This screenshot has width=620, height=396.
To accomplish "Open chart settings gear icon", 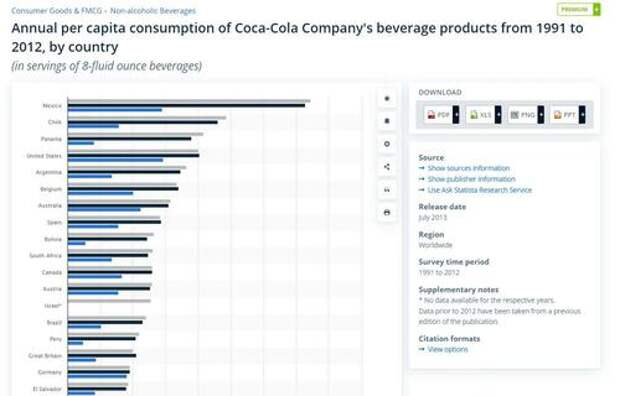I will pyautogui.click(x=387, y=144).
